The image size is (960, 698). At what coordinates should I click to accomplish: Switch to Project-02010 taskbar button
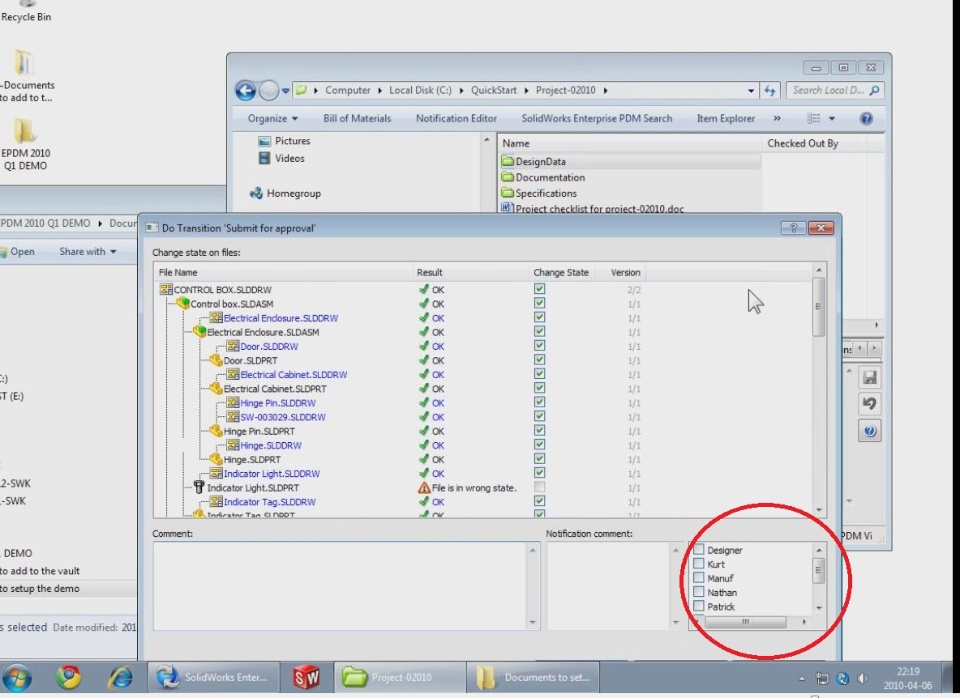[399, 678]
